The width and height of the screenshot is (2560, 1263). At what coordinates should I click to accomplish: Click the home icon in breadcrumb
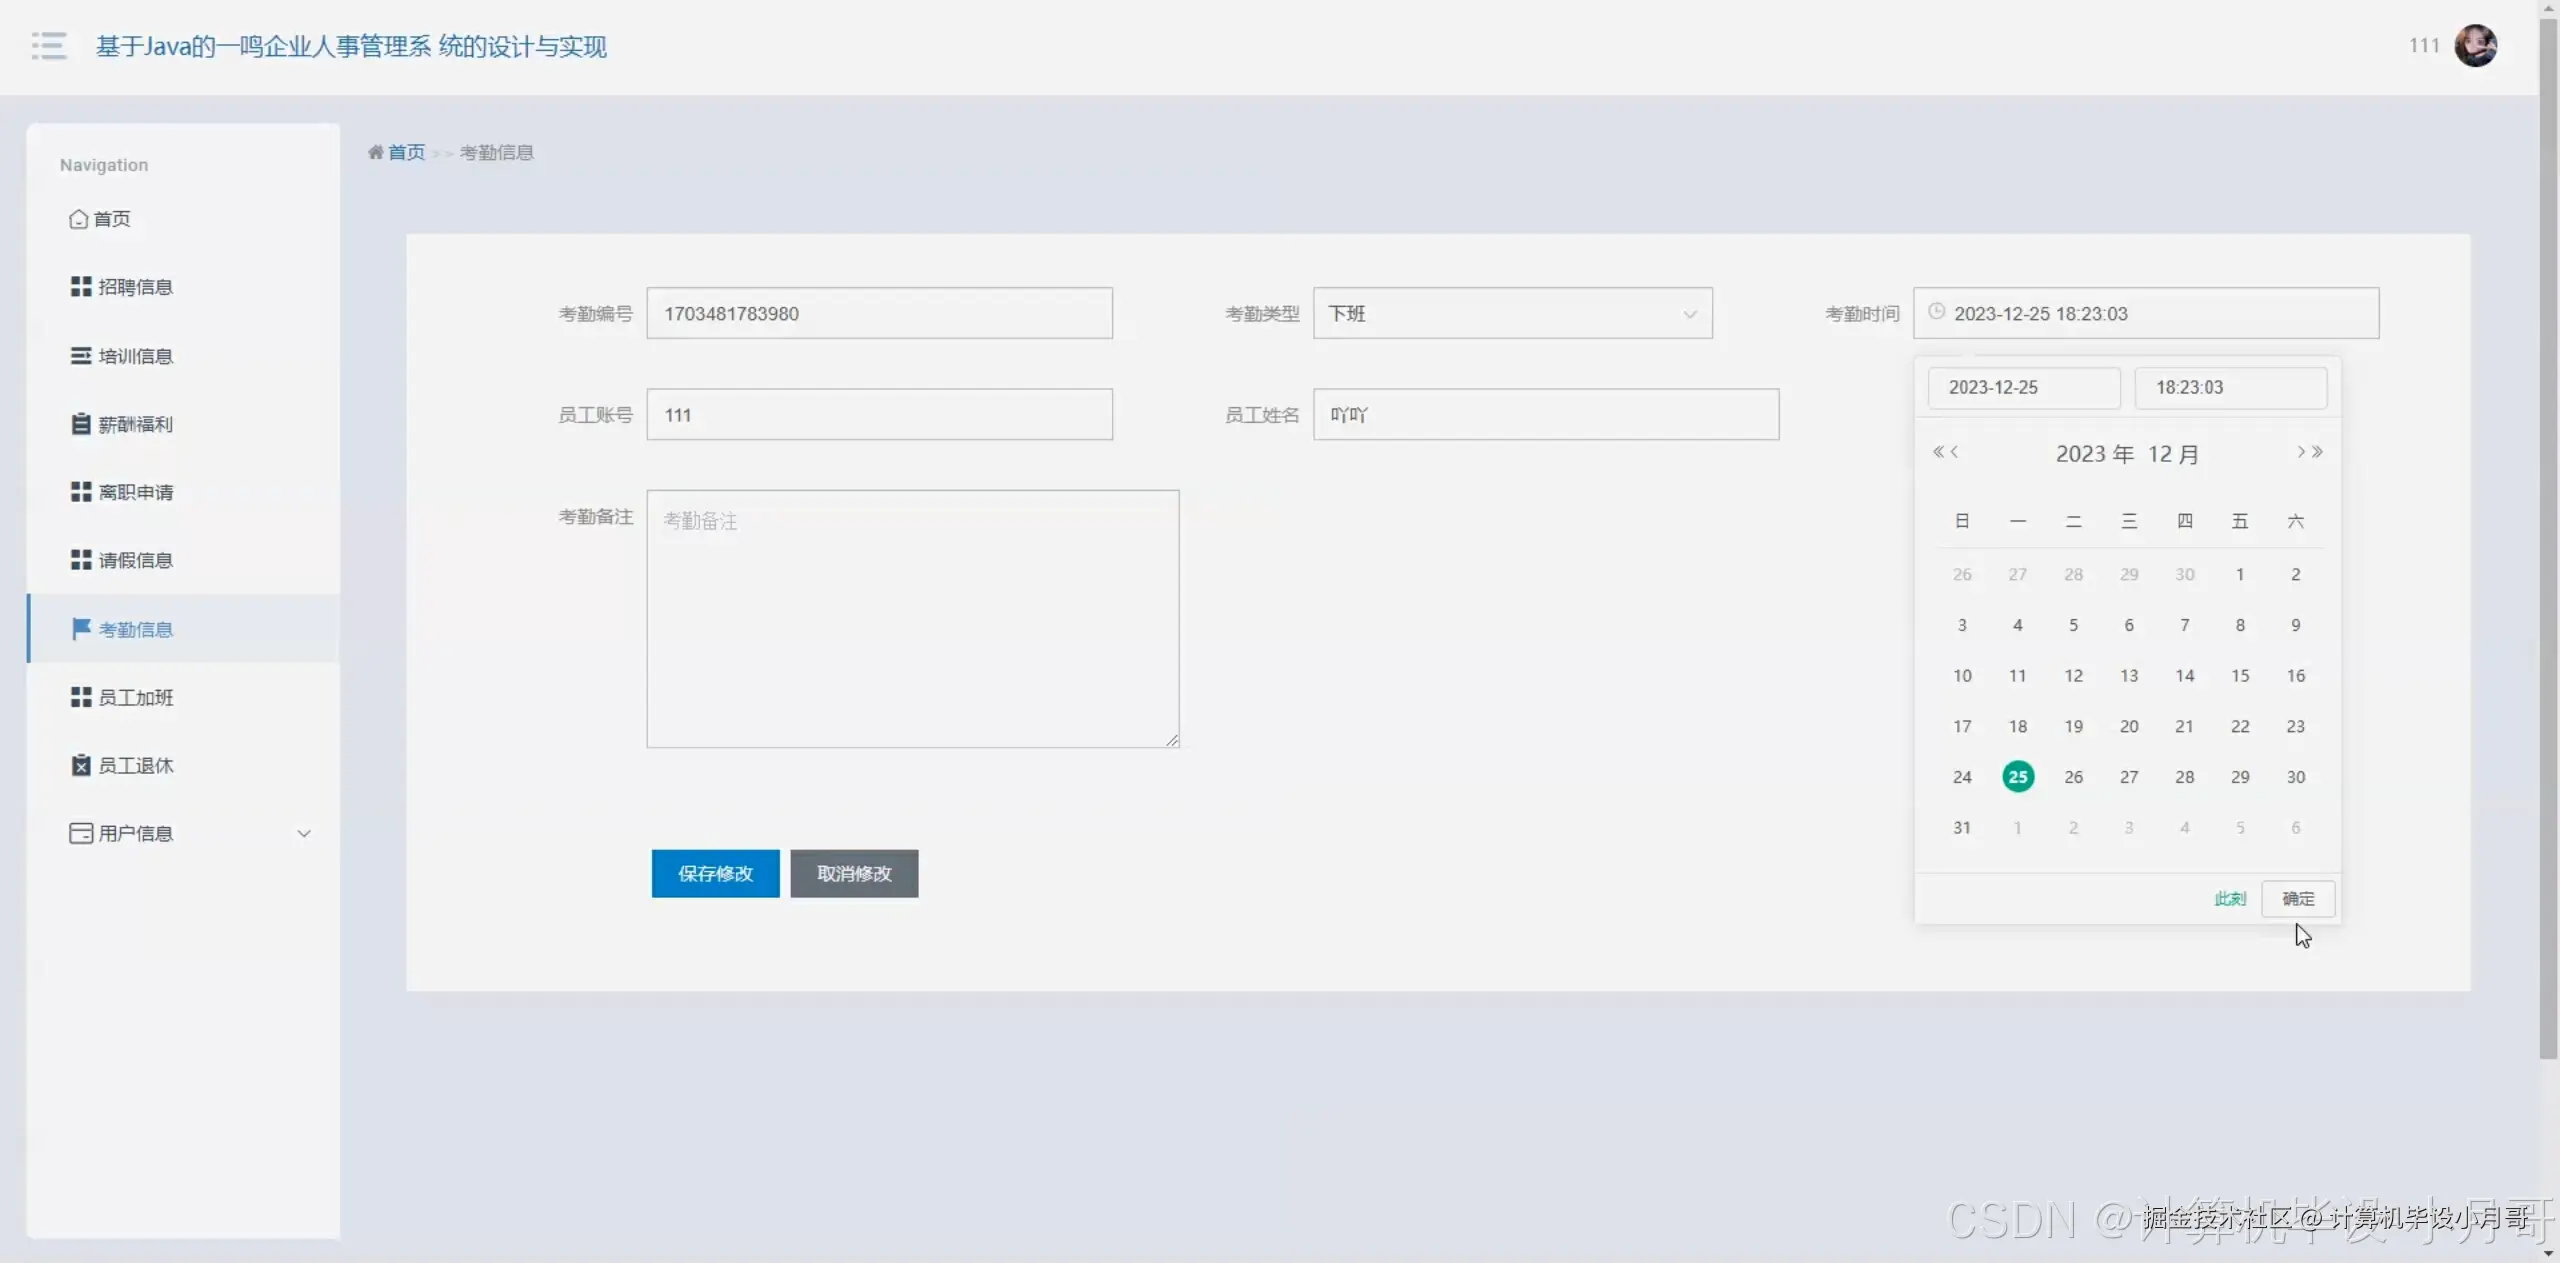click(x=376, y=152)
